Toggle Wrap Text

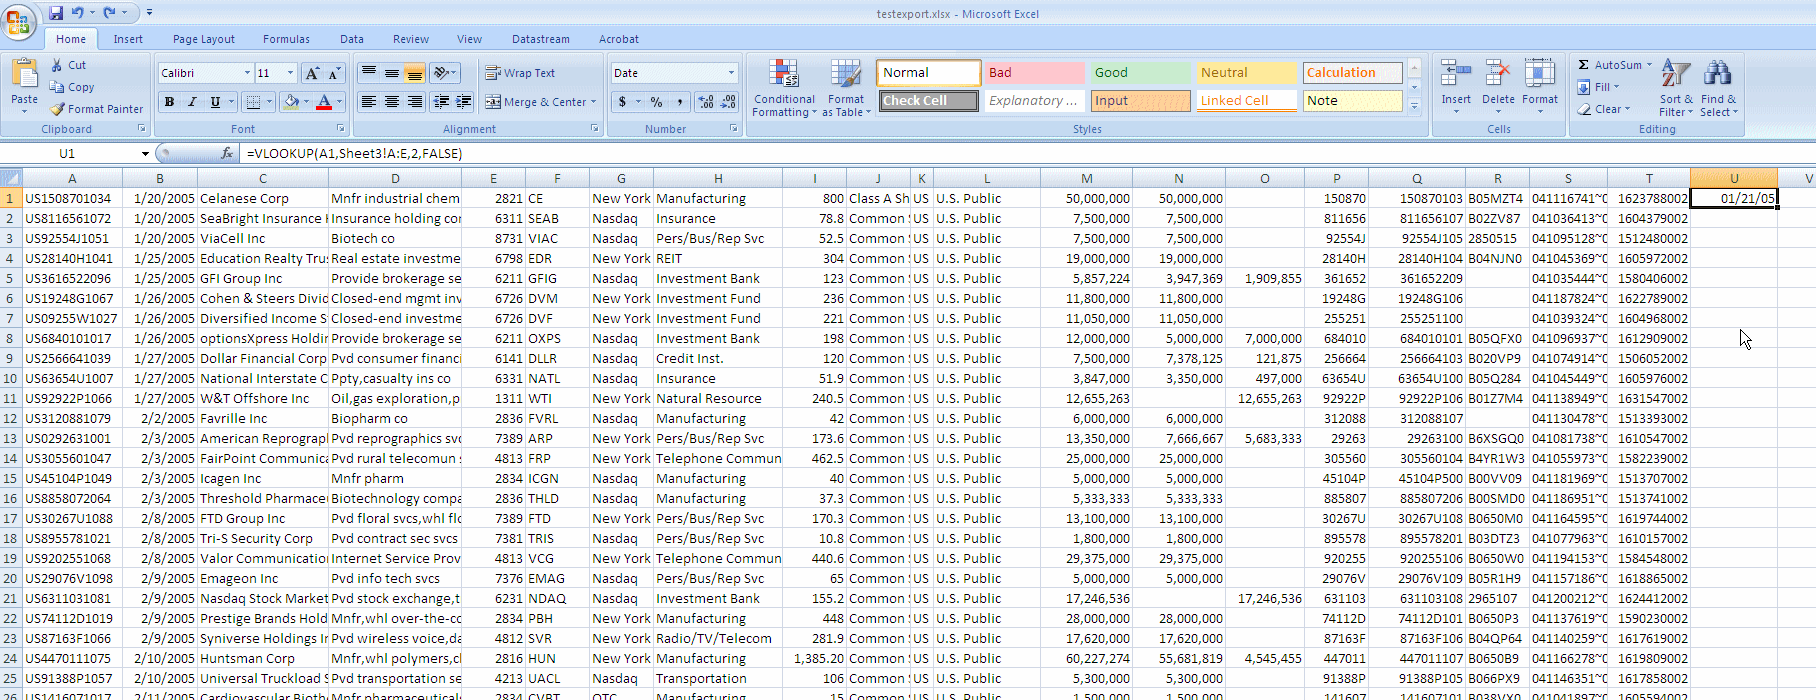point(520,73)
